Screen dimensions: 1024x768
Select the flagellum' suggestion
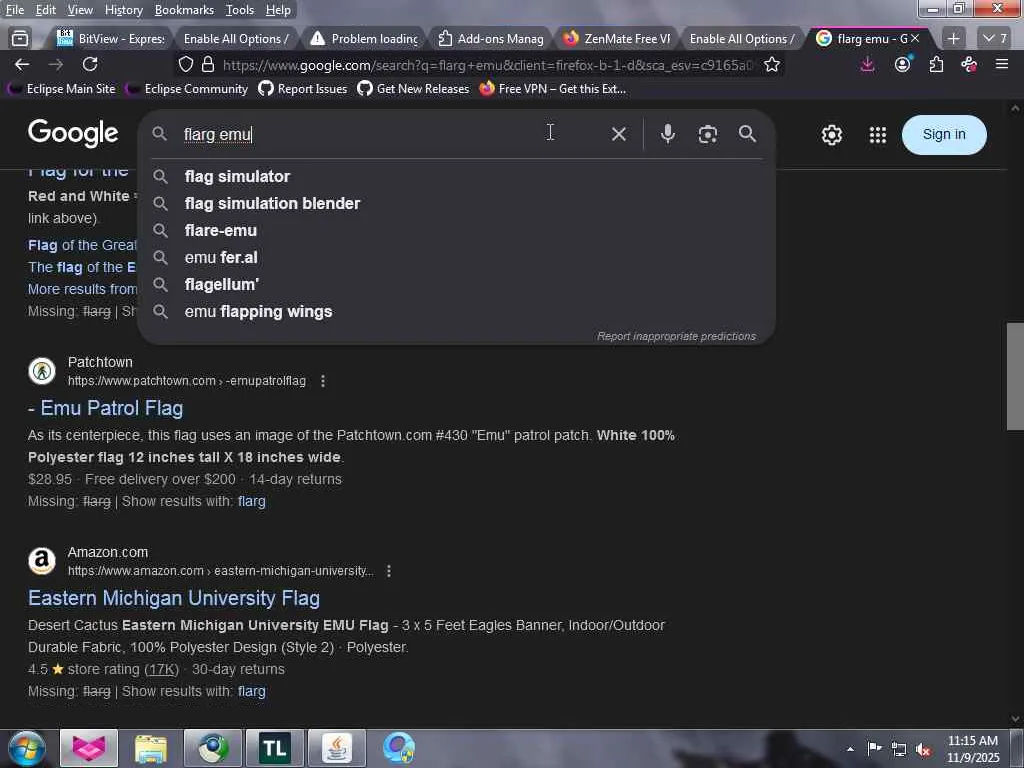(456, 285)
